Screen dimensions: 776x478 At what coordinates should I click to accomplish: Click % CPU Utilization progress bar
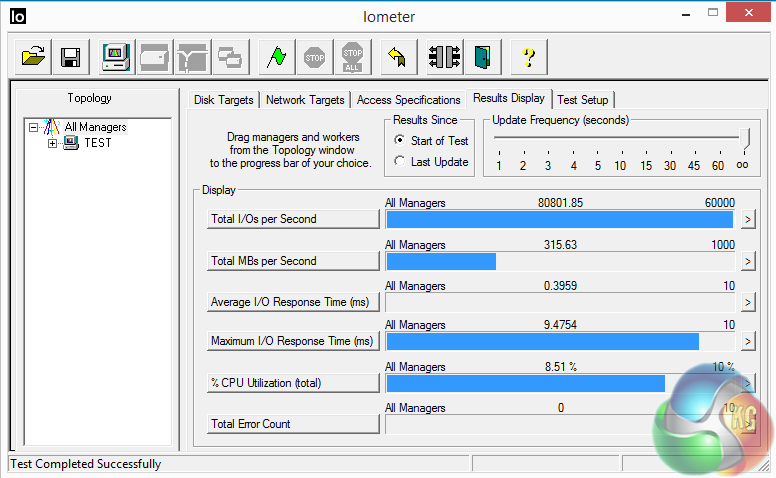(x=560, y=383)
